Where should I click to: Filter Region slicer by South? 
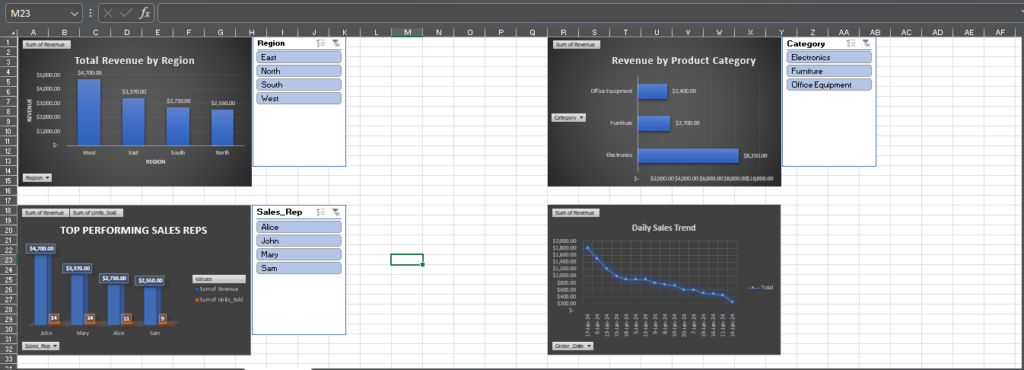coord(299,85)
